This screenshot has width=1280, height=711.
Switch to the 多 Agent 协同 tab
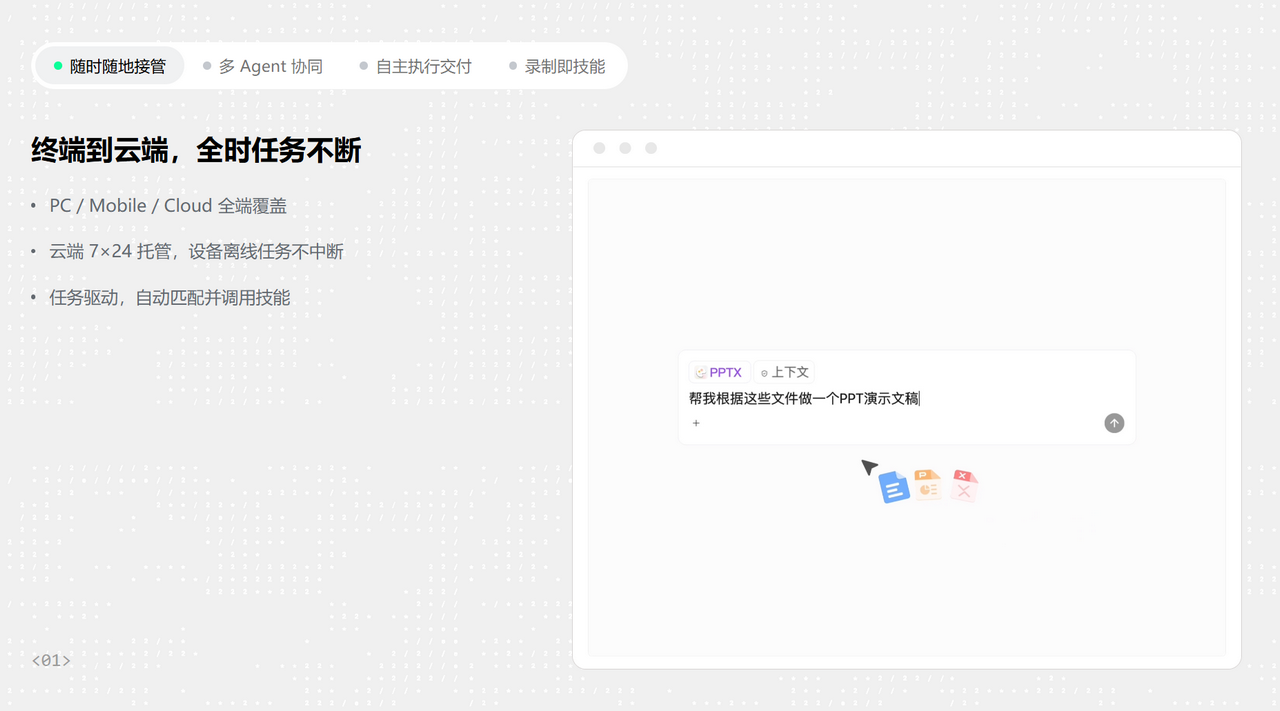pyautogui.click(x=263, y=66)
